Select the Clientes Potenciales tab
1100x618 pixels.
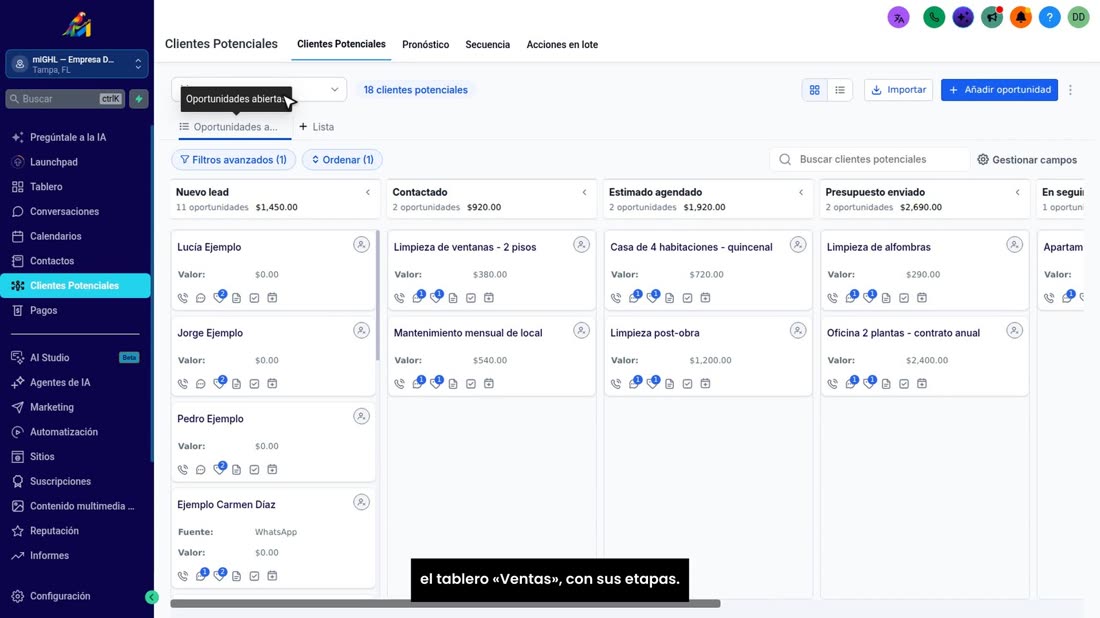[341, 44]
